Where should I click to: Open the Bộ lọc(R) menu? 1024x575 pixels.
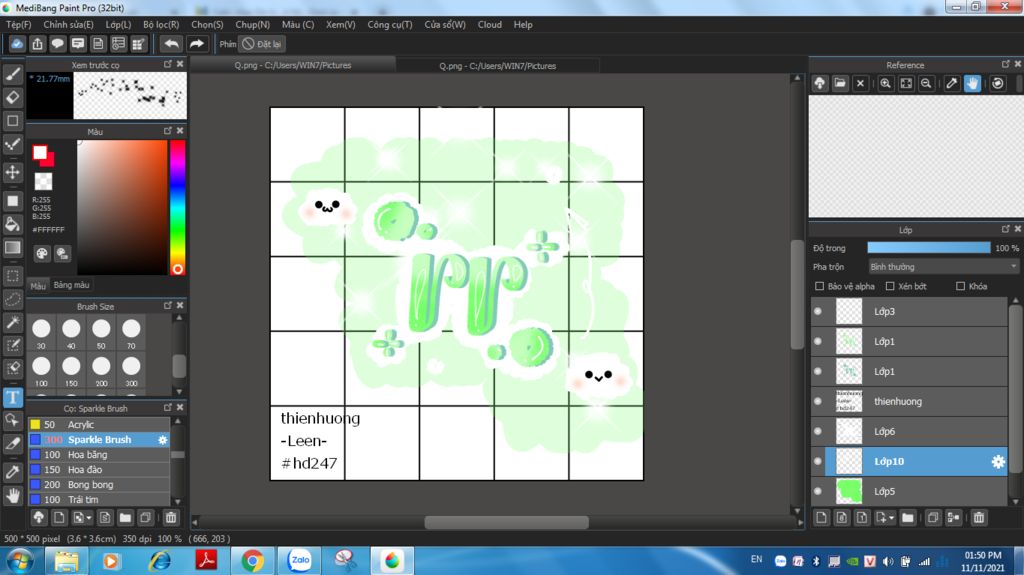tap(161, 24)
